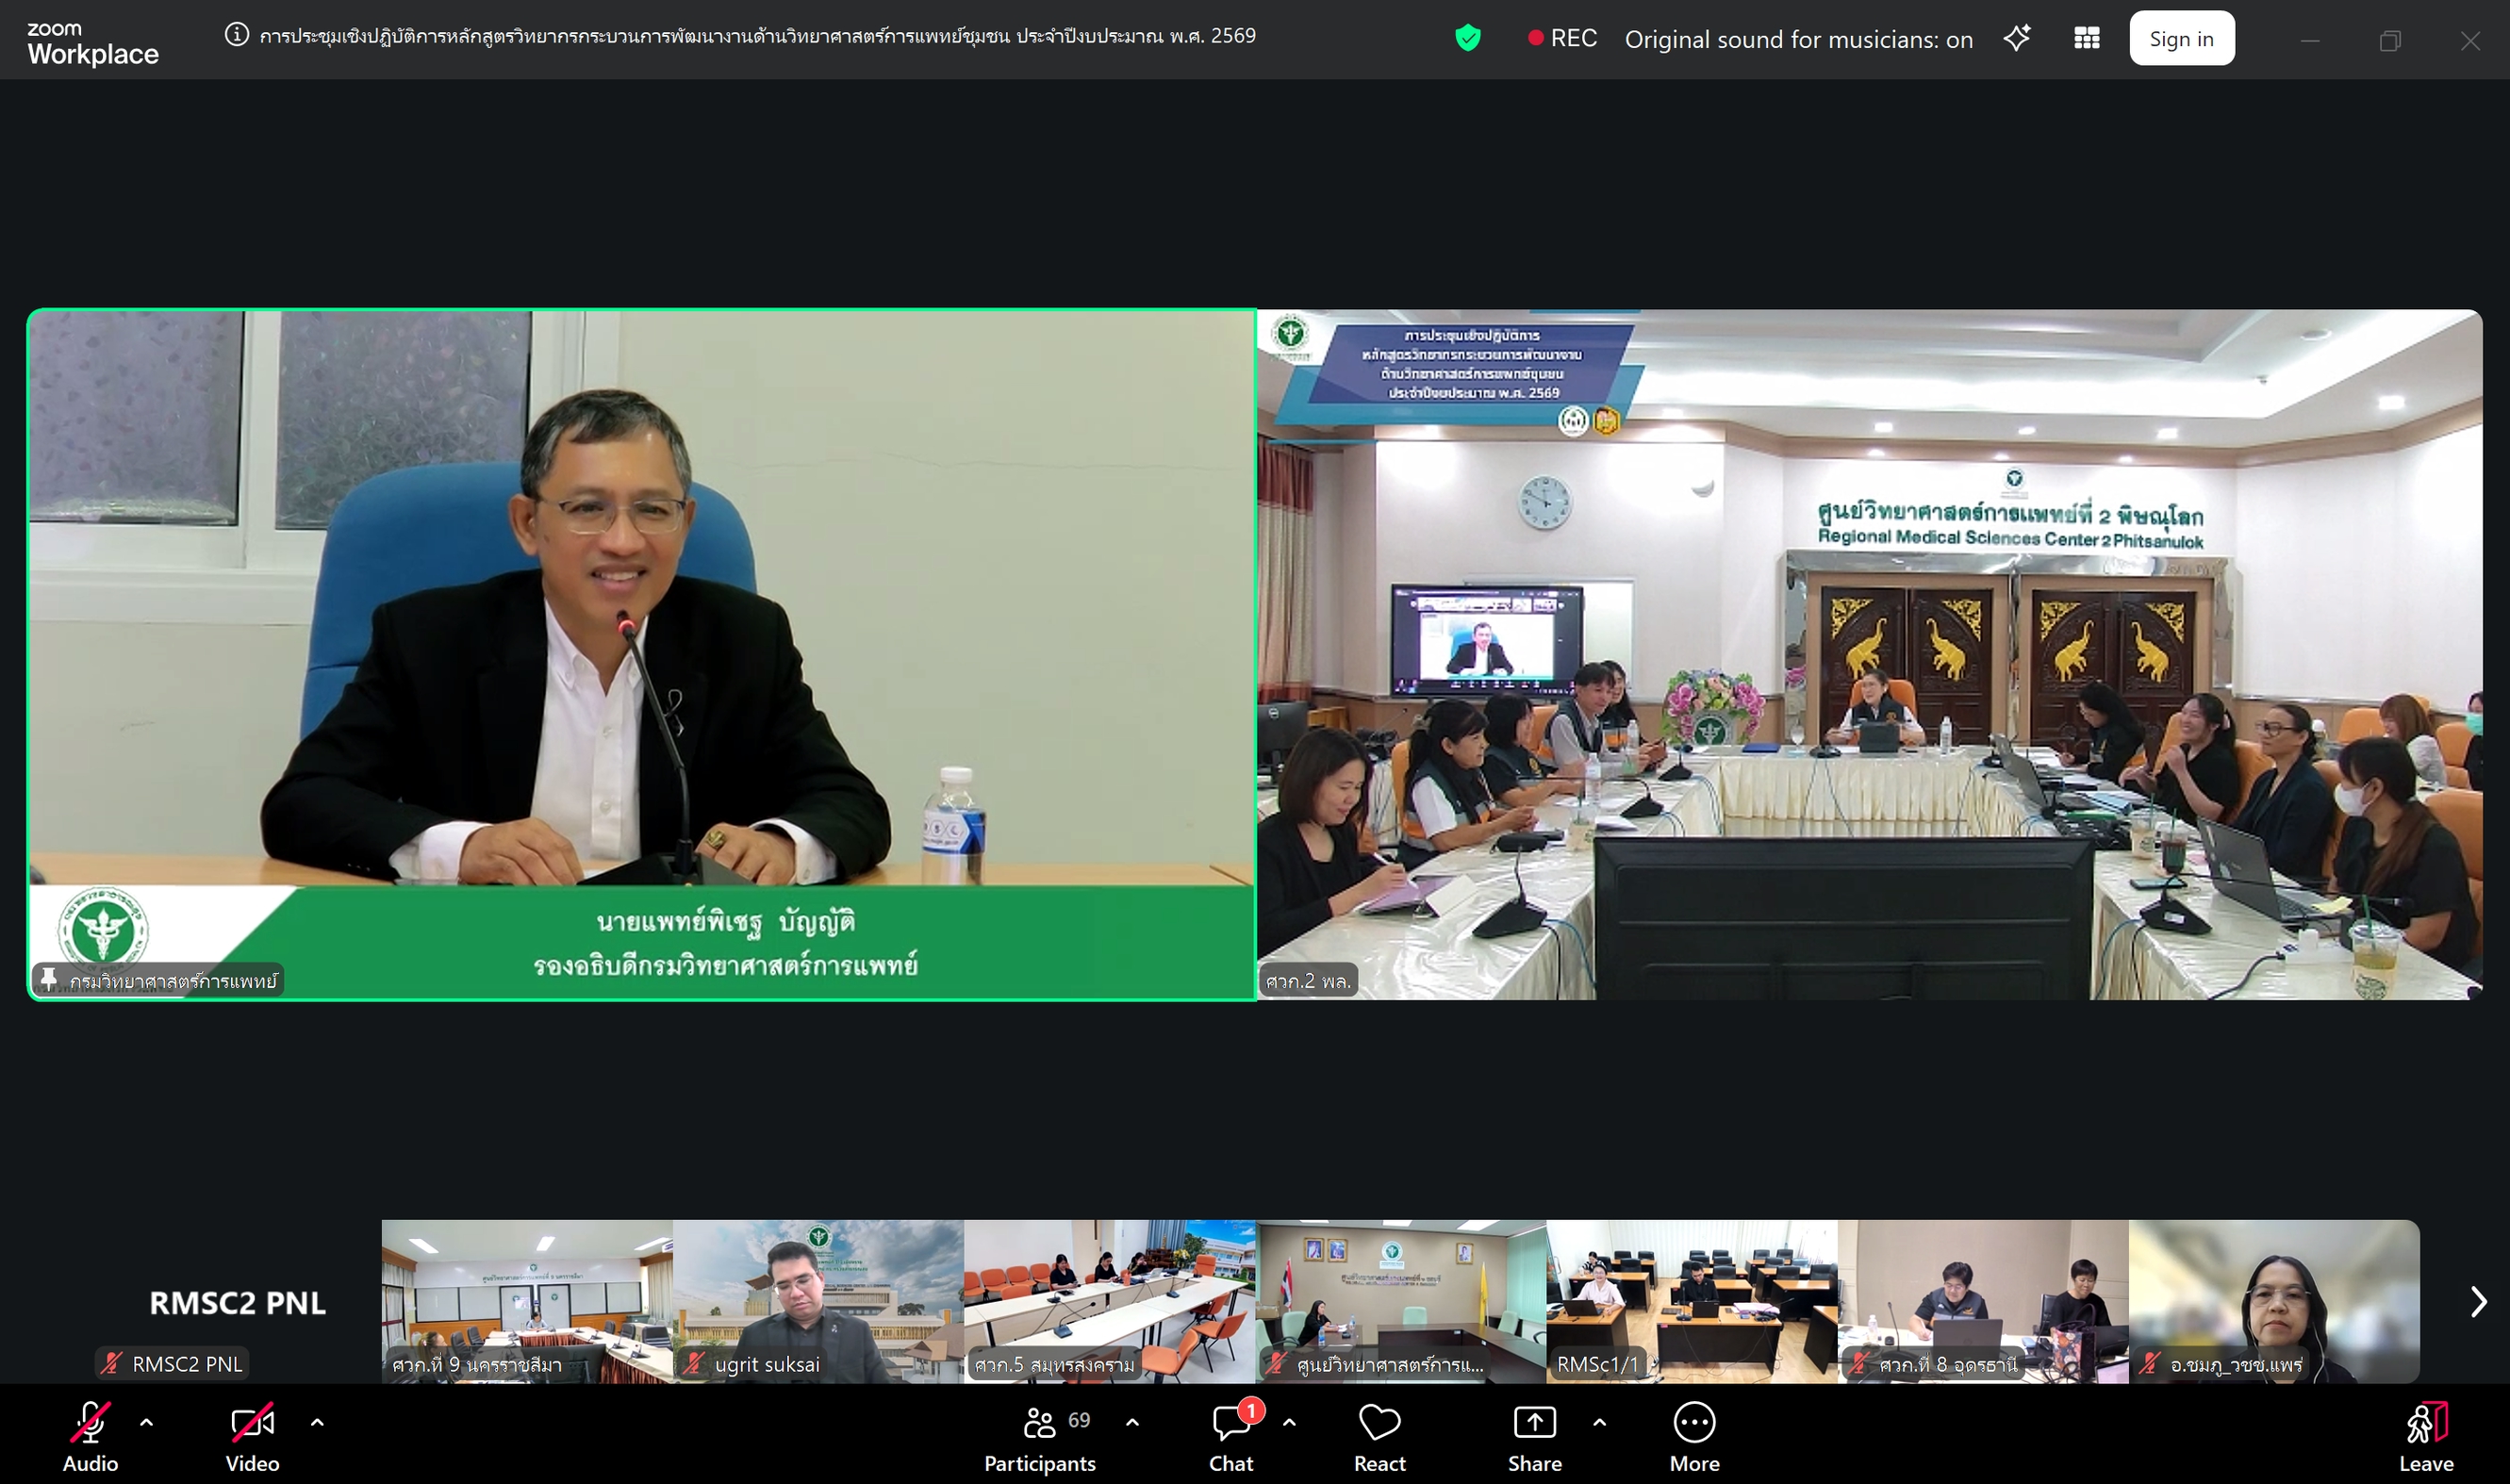
Task: Expand the chat options arrow
Action: [x=1289, y=1421]
